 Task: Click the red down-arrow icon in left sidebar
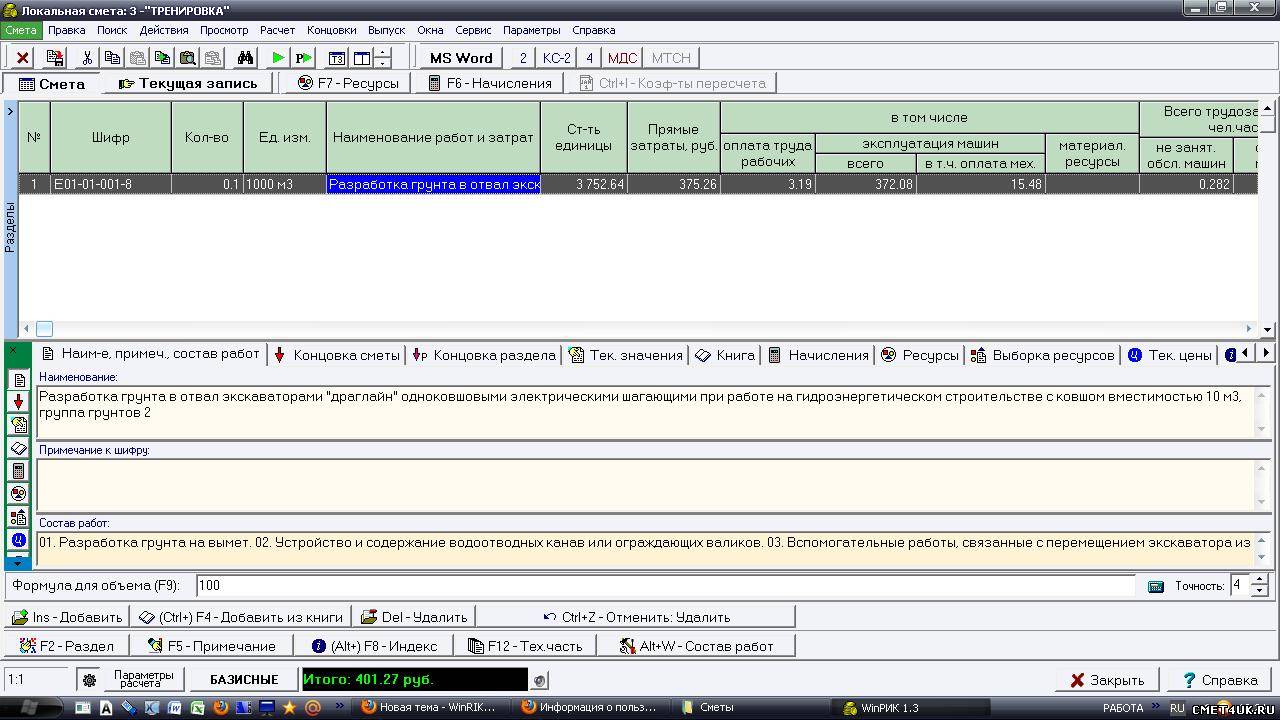(18, 402)
